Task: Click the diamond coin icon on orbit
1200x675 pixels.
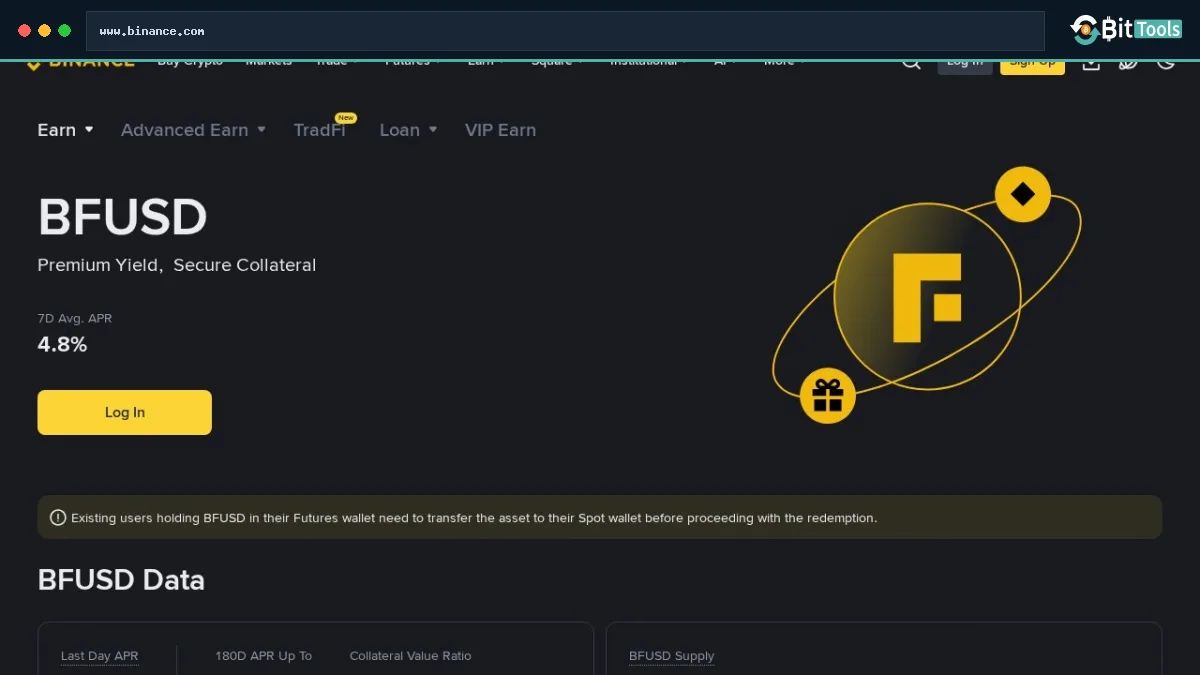Action: pos(1022,194)
